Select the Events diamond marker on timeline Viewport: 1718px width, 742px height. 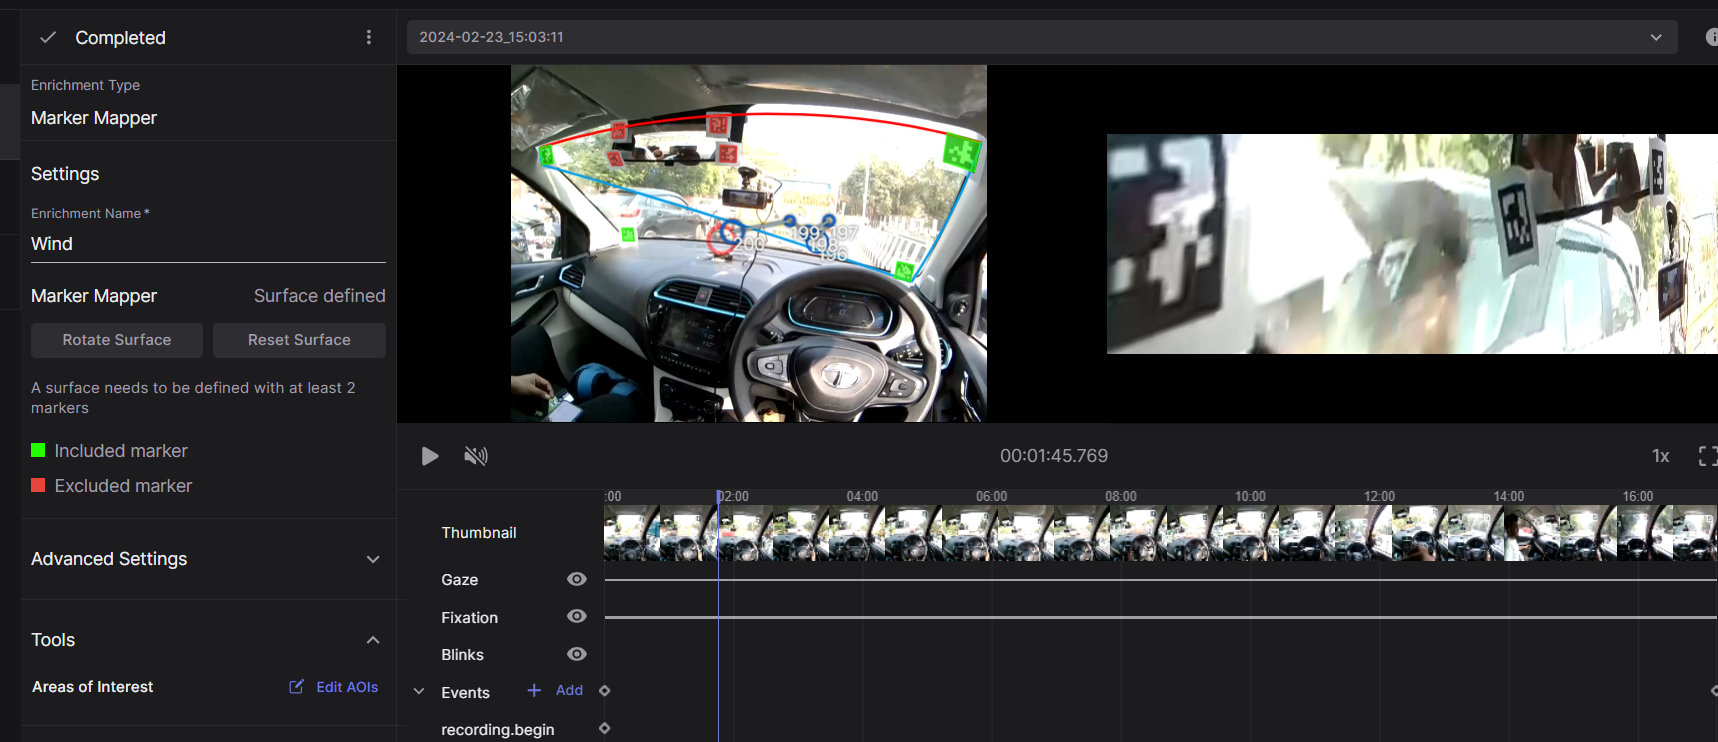point(604,691)
